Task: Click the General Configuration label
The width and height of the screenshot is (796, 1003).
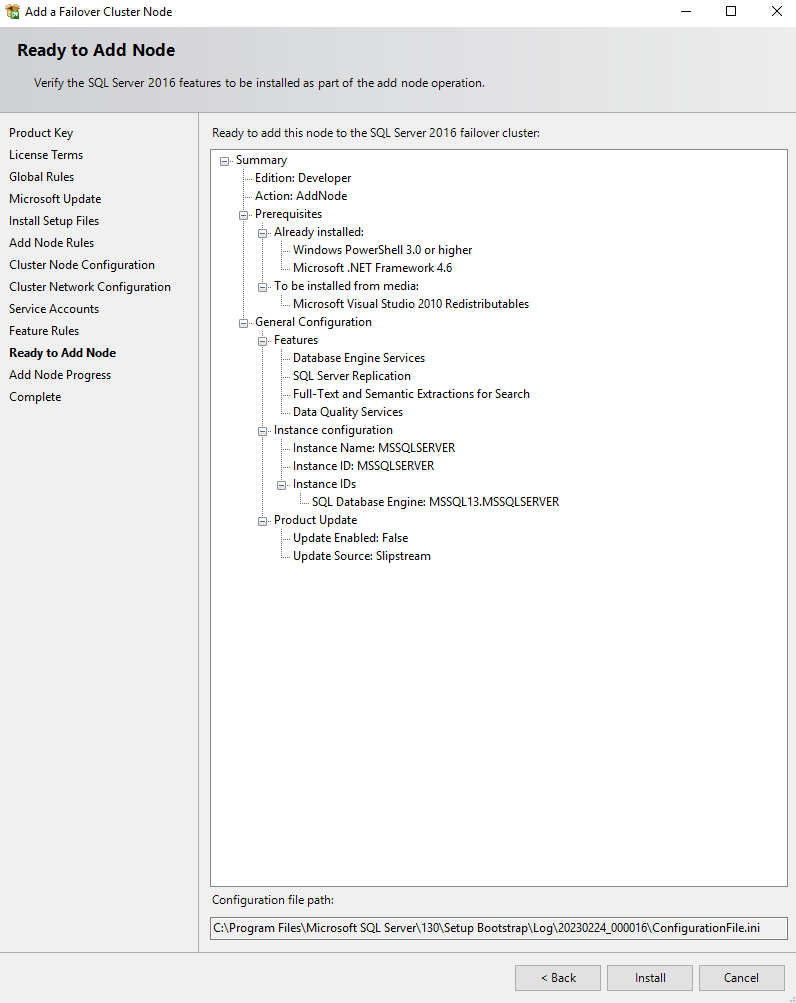Action: tap(313, 322)
